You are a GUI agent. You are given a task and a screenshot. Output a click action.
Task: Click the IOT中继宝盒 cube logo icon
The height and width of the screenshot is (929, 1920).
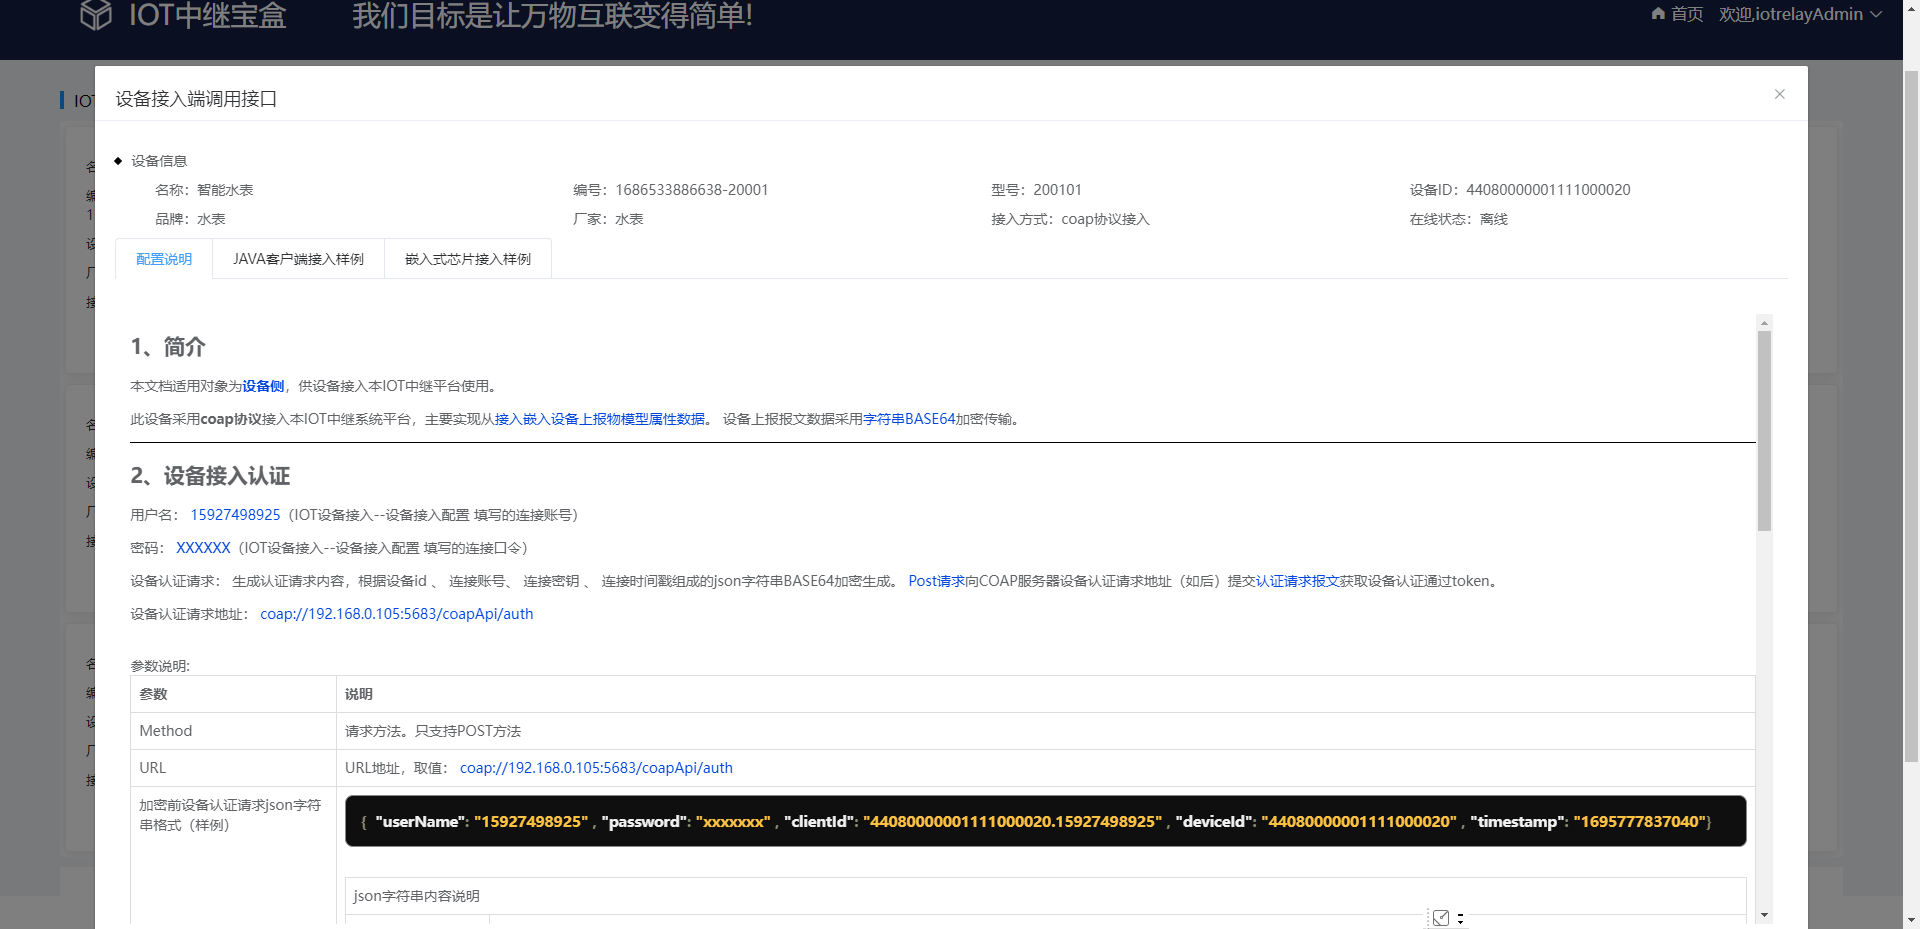click(x=95, y=15)
